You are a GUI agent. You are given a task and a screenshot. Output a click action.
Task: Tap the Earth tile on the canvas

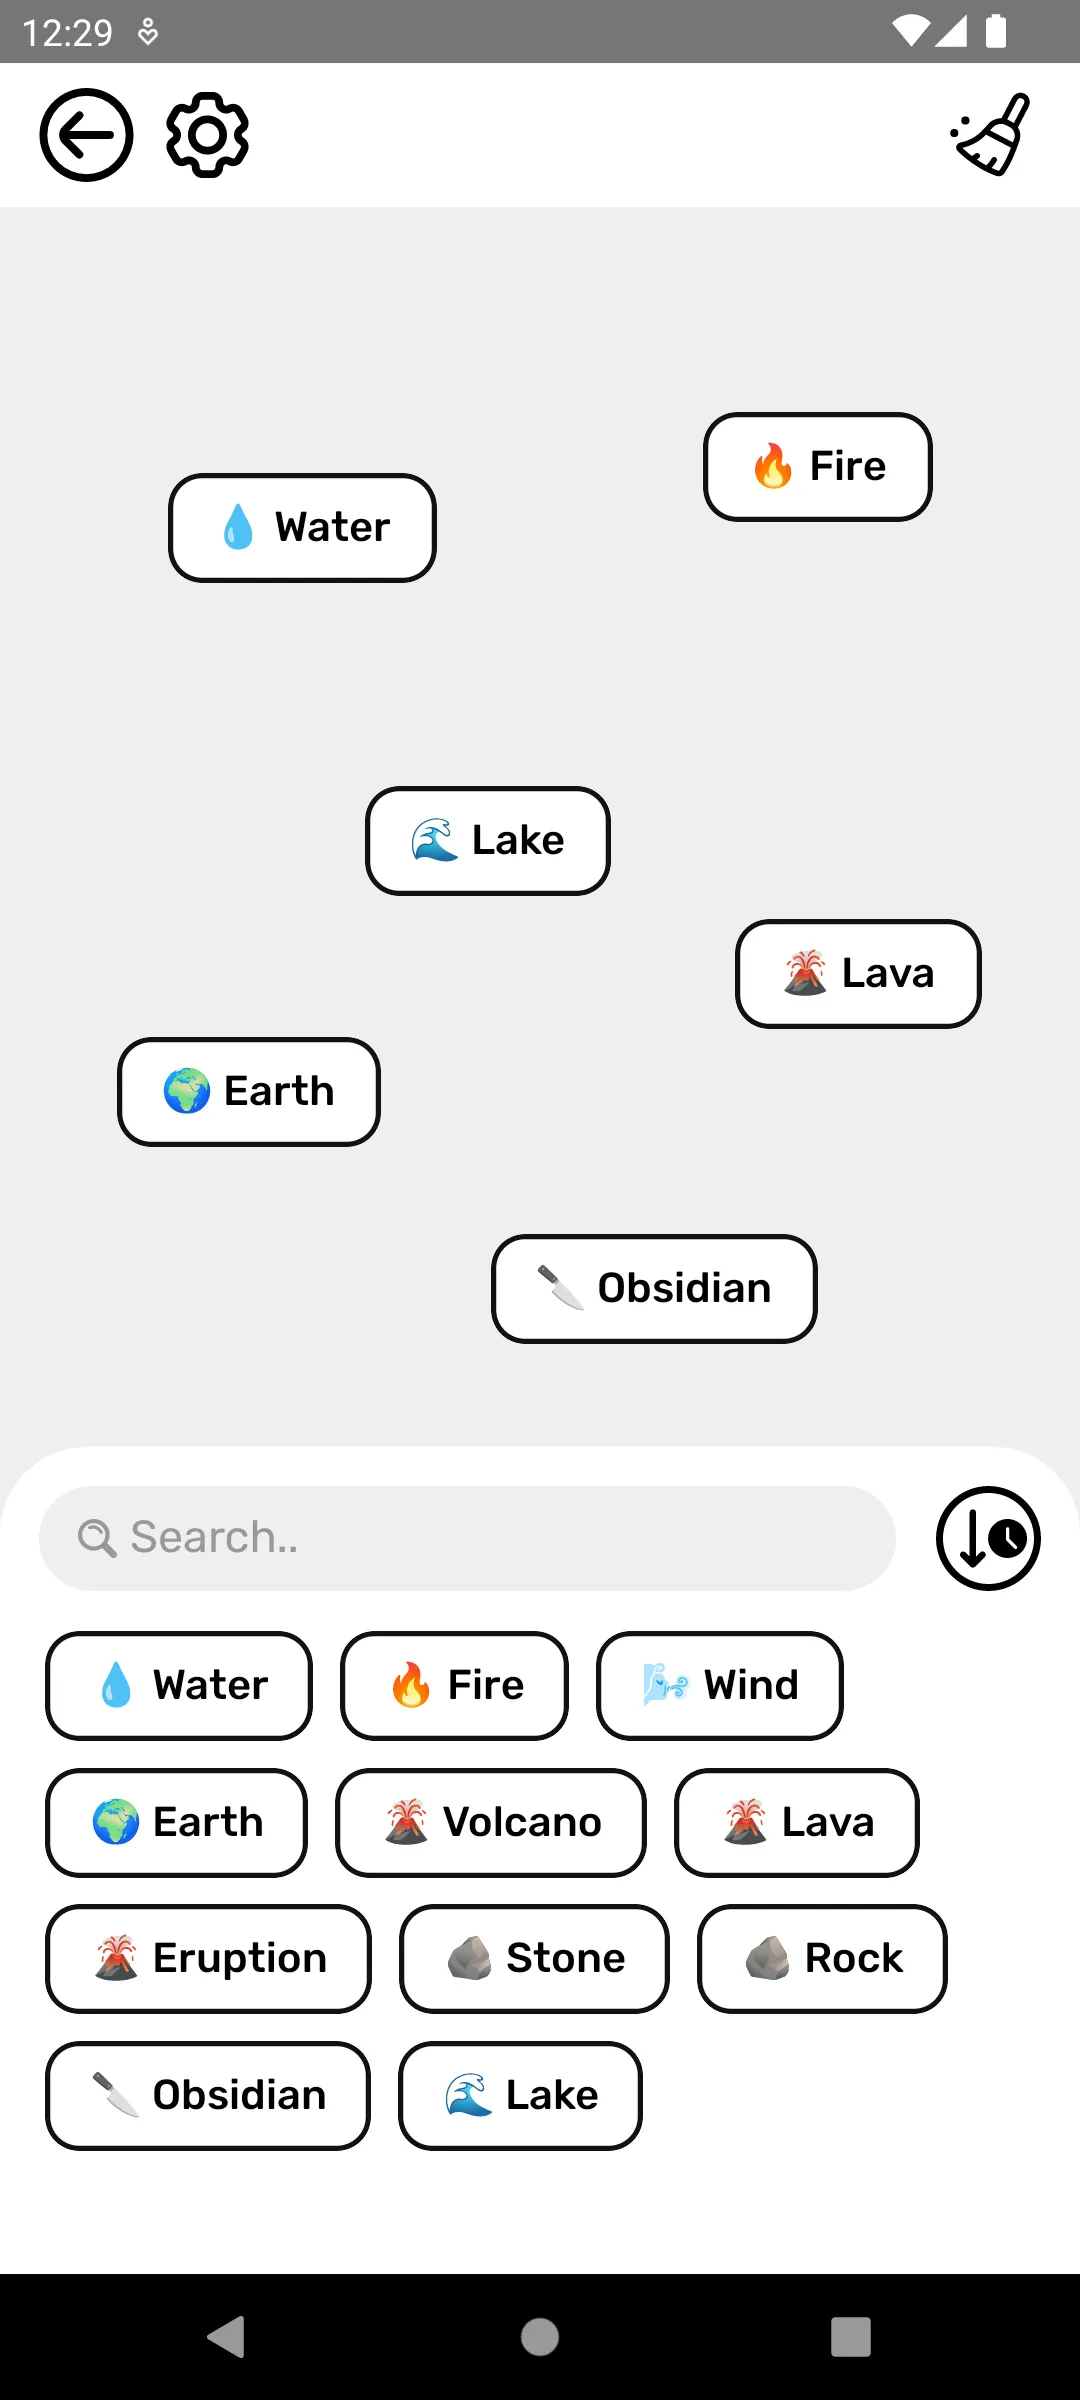tap(249, 1091)
